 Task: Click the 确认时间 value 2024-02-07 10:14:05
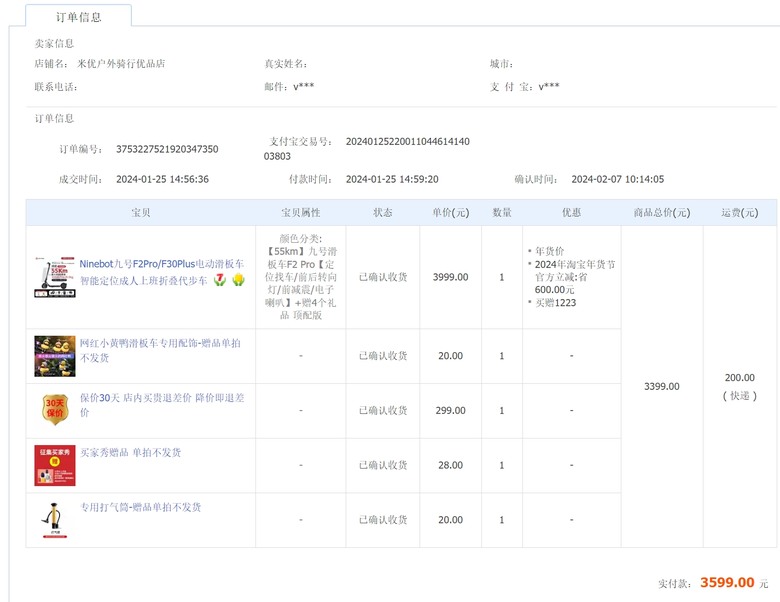point(618,179)
